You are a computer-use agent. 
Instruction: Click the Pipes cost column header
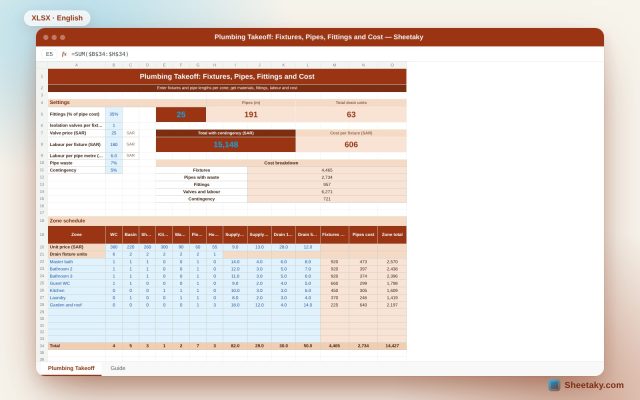(x=363, y=235)
